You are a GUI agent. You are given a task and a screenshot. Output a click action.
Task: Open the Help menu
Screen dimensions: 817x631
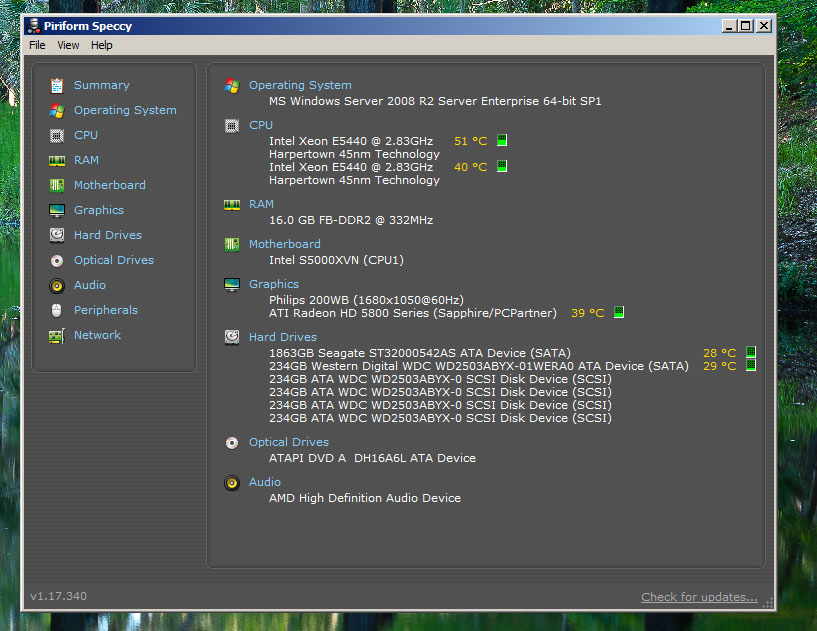coord(101,45)
